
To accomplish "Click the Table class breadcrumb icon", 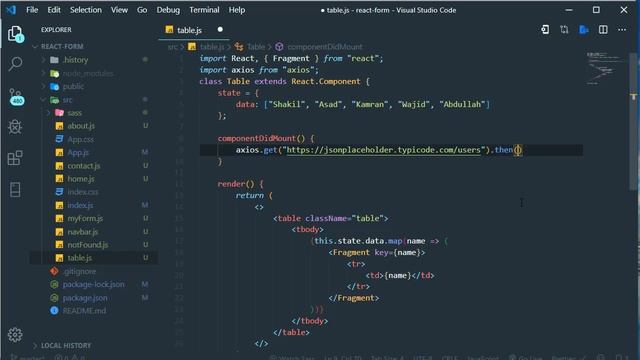I will [239, 47].
